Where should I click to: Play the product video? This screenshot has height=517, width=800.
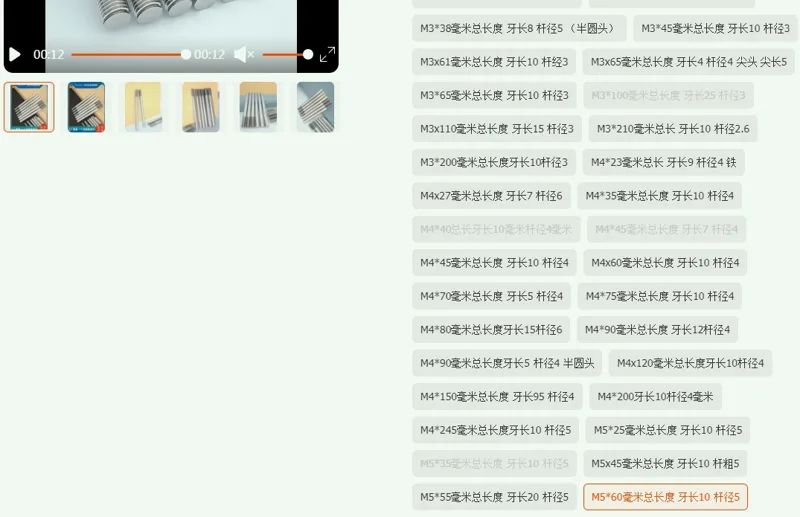tap(15, 54)
